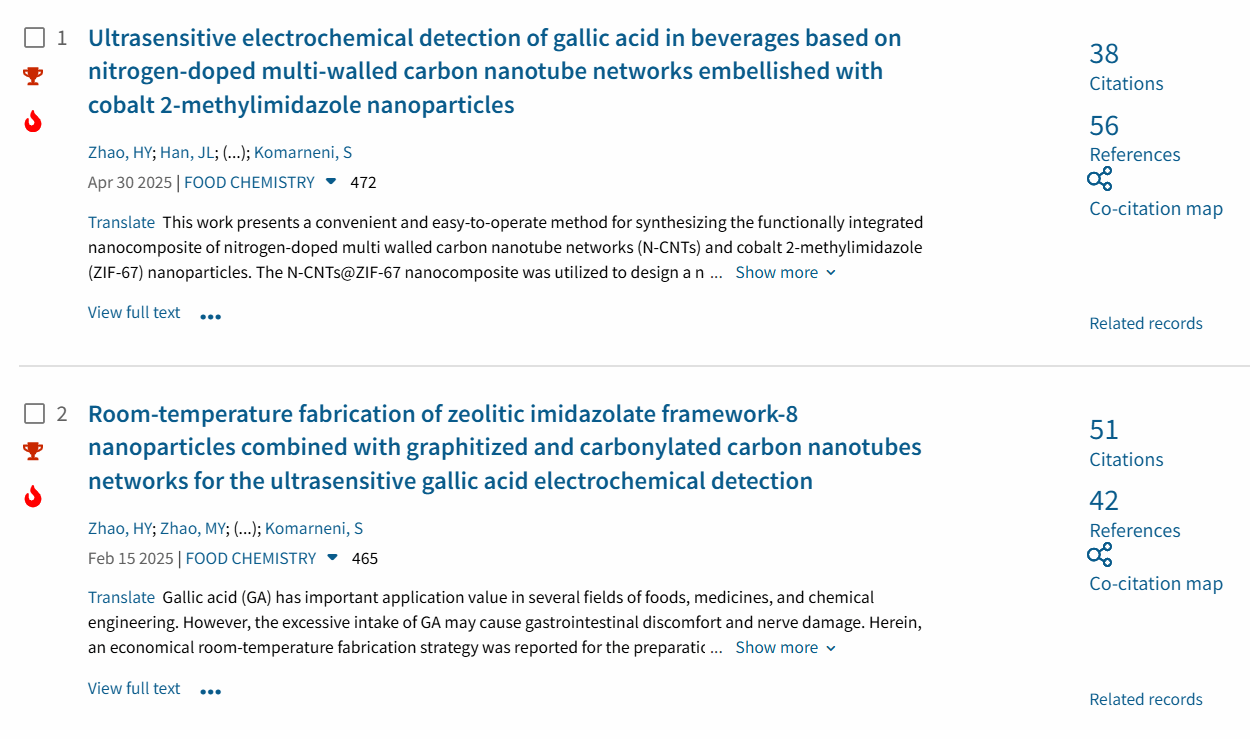Open the three-dot more options for record 1

[x=210, y=316]
